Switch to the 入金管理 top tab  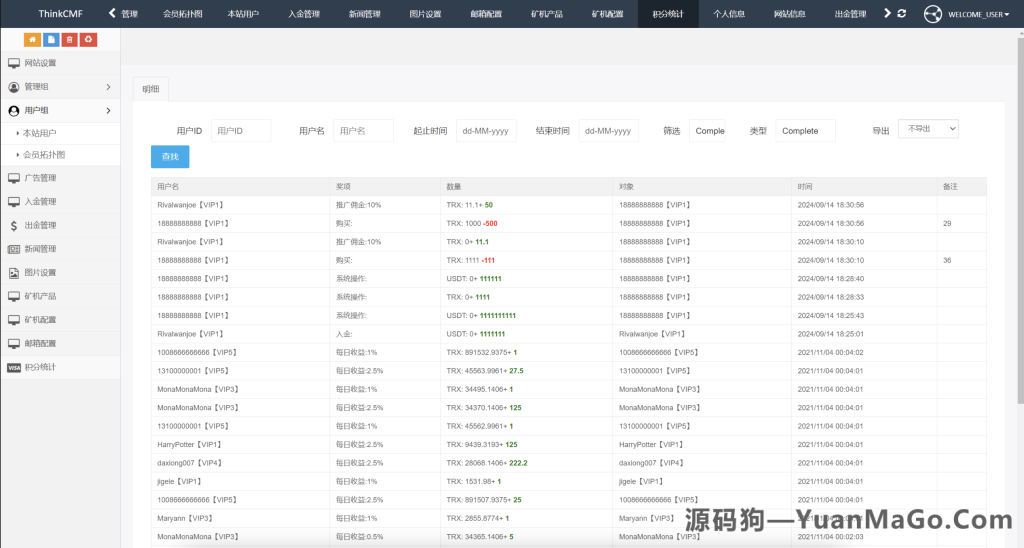pos(304,14)
